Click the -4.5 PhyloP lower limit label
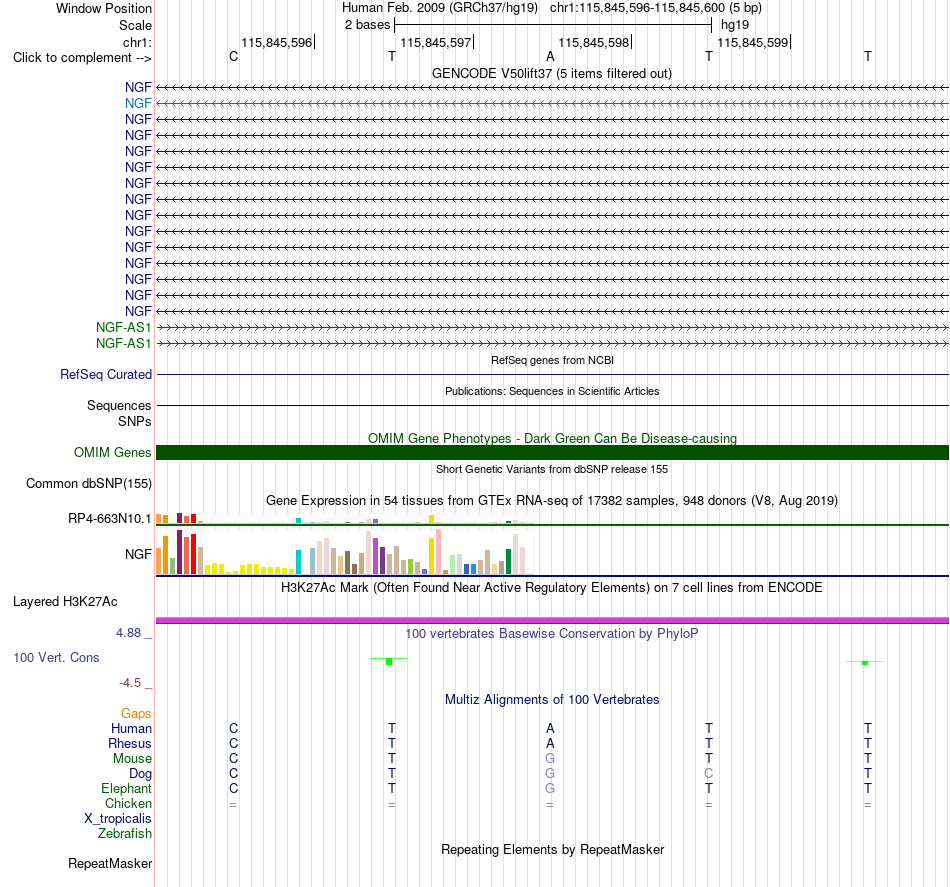Image resolution: width=950 pixels, height=887 pixels. tap(130, 683)
